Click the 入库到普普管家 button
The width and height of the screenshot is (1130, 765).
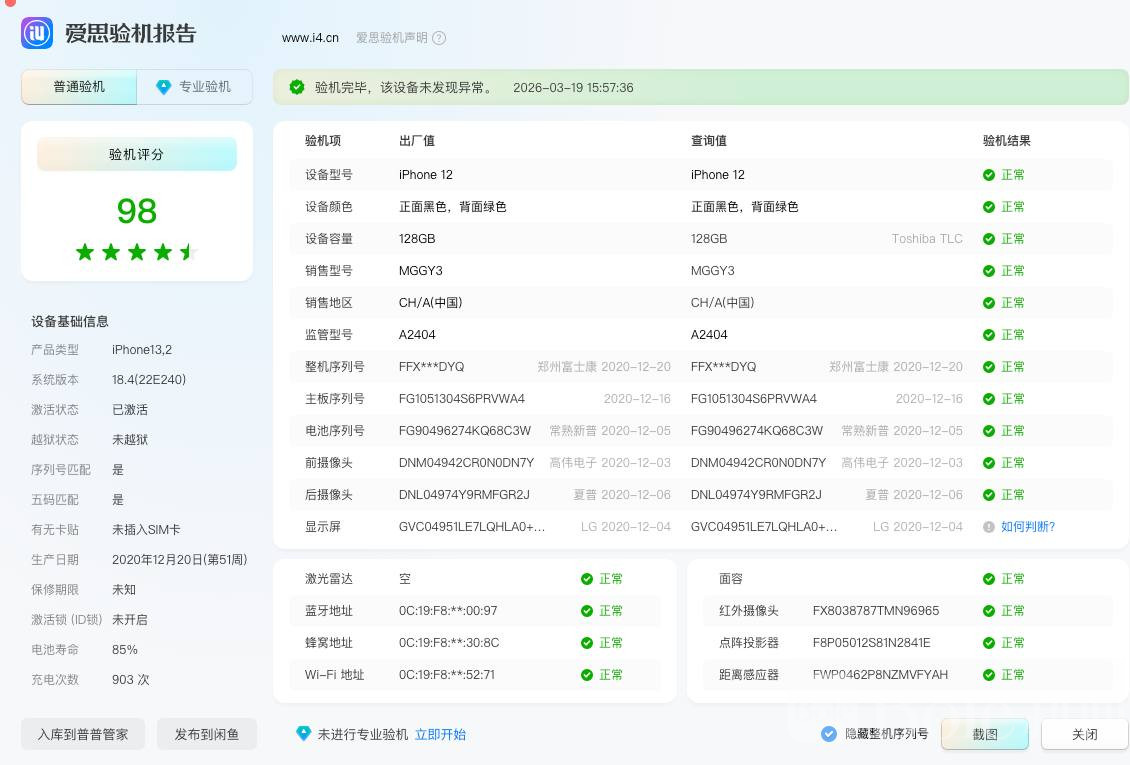[83, 734]
